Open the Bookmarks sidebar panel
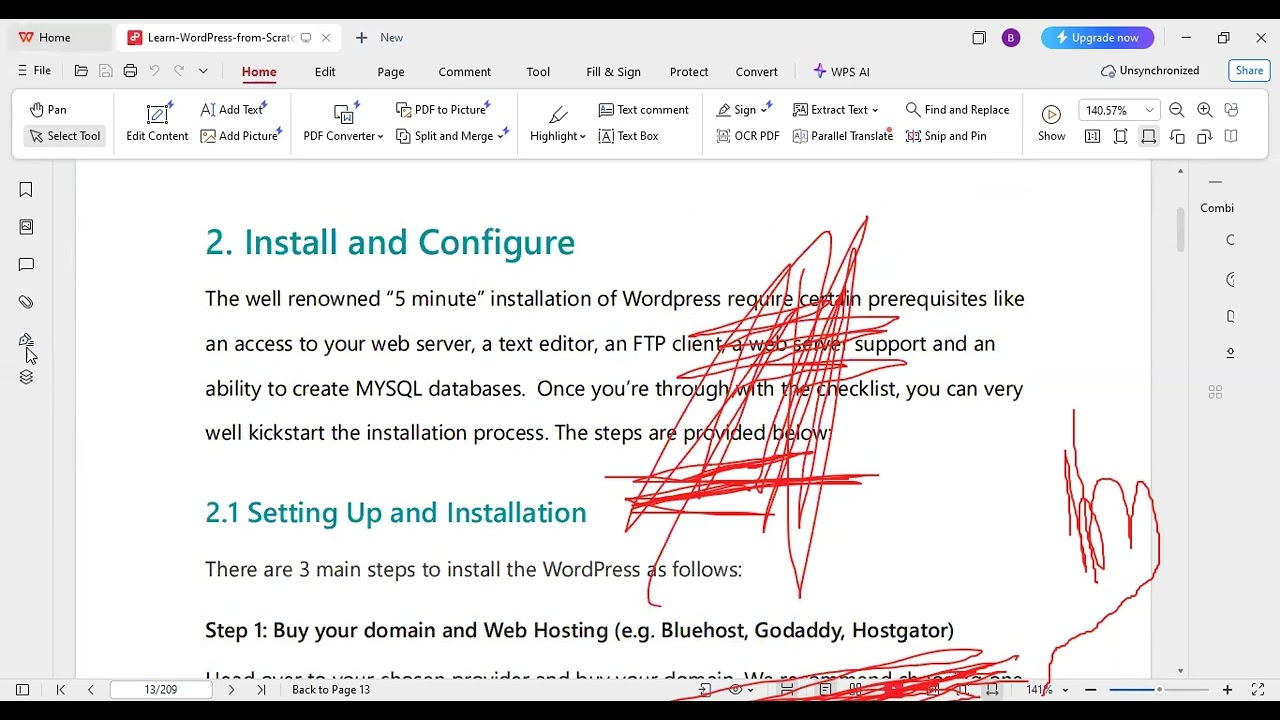This screenshot has width=1280, height=720. (26, 190)
